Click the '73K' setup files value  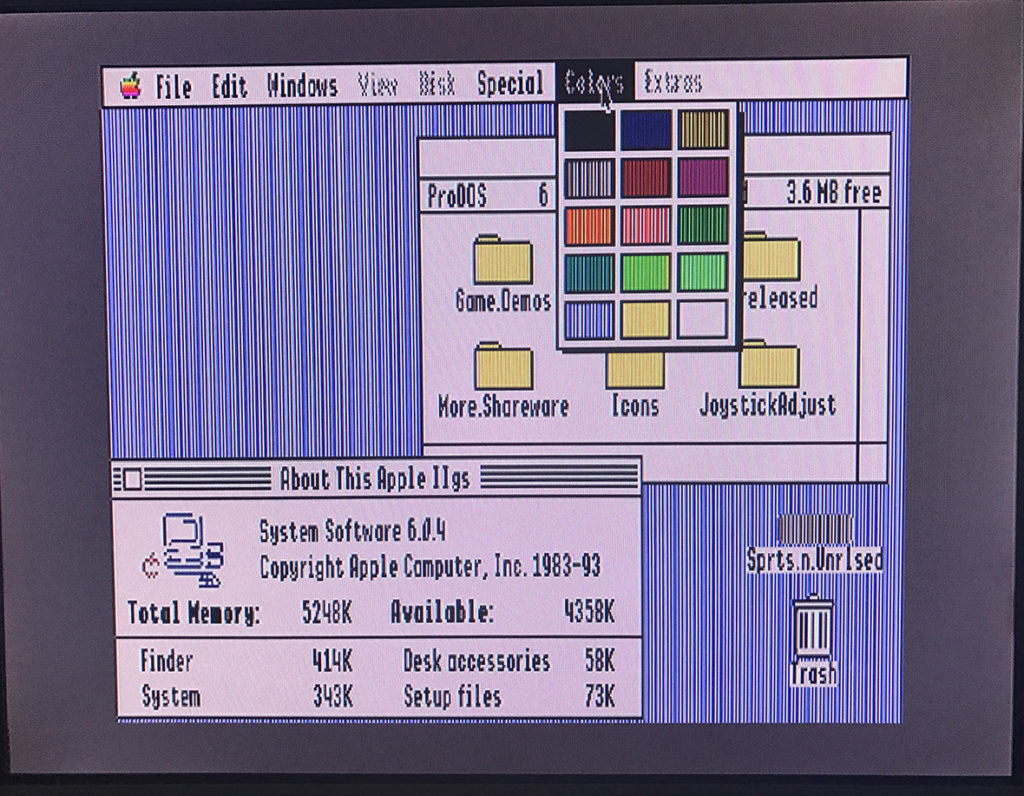[600, 695]
